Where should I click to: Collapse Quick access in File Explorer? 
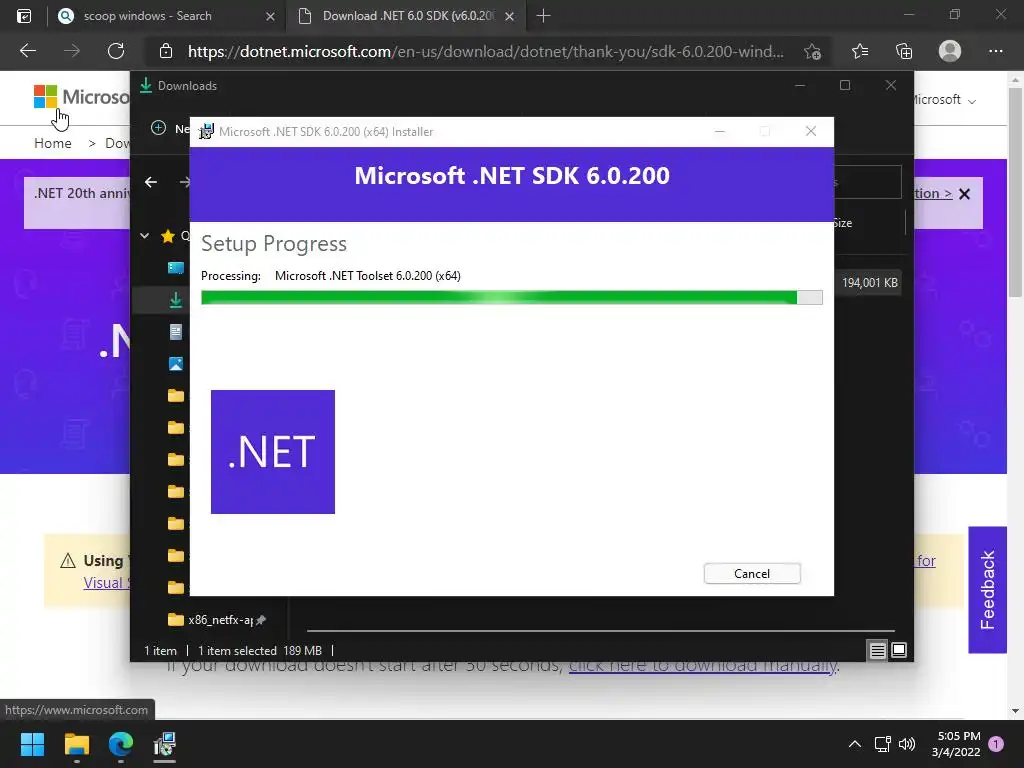point(144,236)
